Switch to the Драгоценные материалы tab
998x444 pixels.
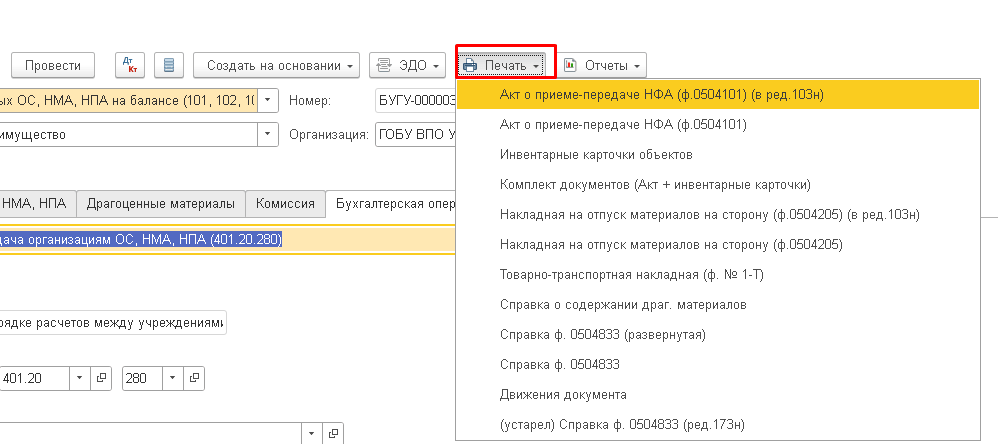point(160,203)
